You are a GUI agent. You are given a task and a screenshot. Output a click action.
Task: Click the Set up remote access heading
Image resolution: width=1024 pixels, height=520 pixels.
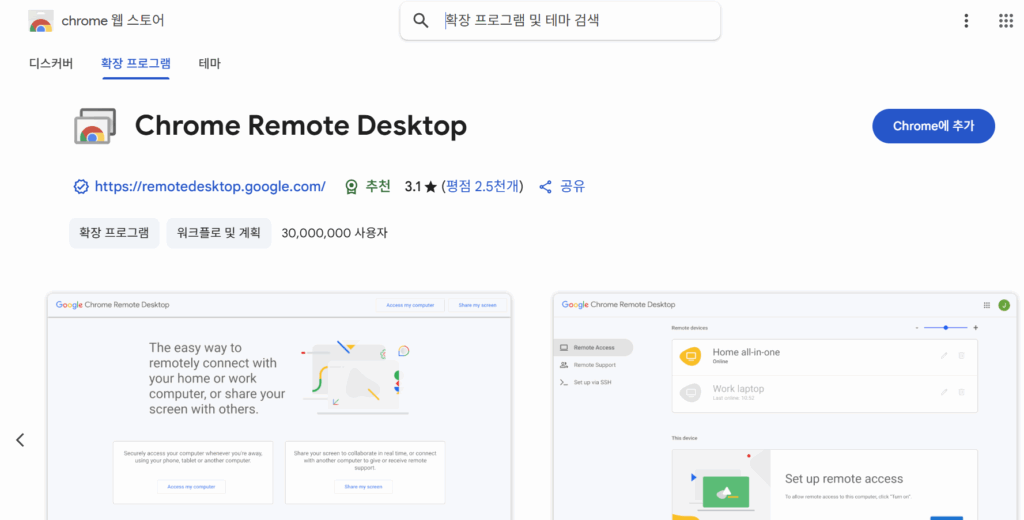point(844,479)
